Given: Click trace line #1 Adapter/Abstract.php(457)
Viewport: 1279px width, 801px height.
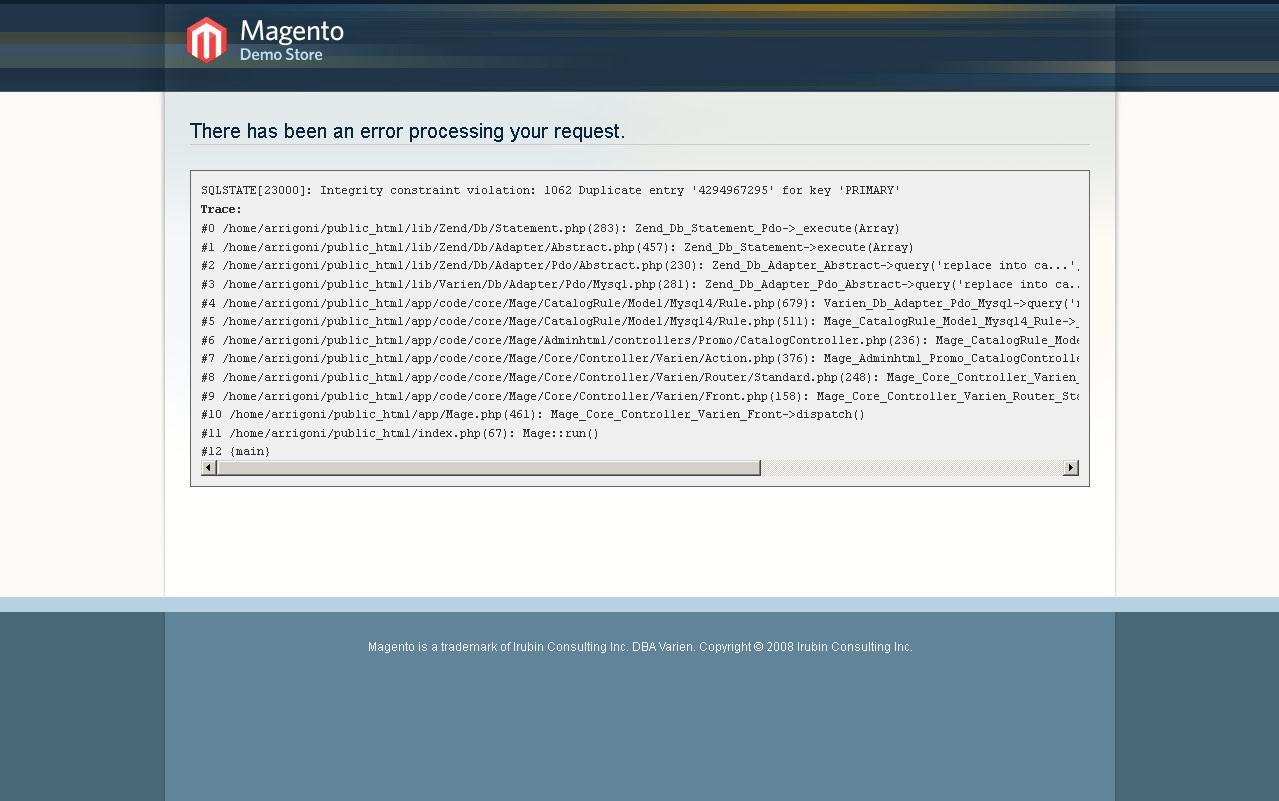Looking at the screenshot, I should tap(557, 247).
